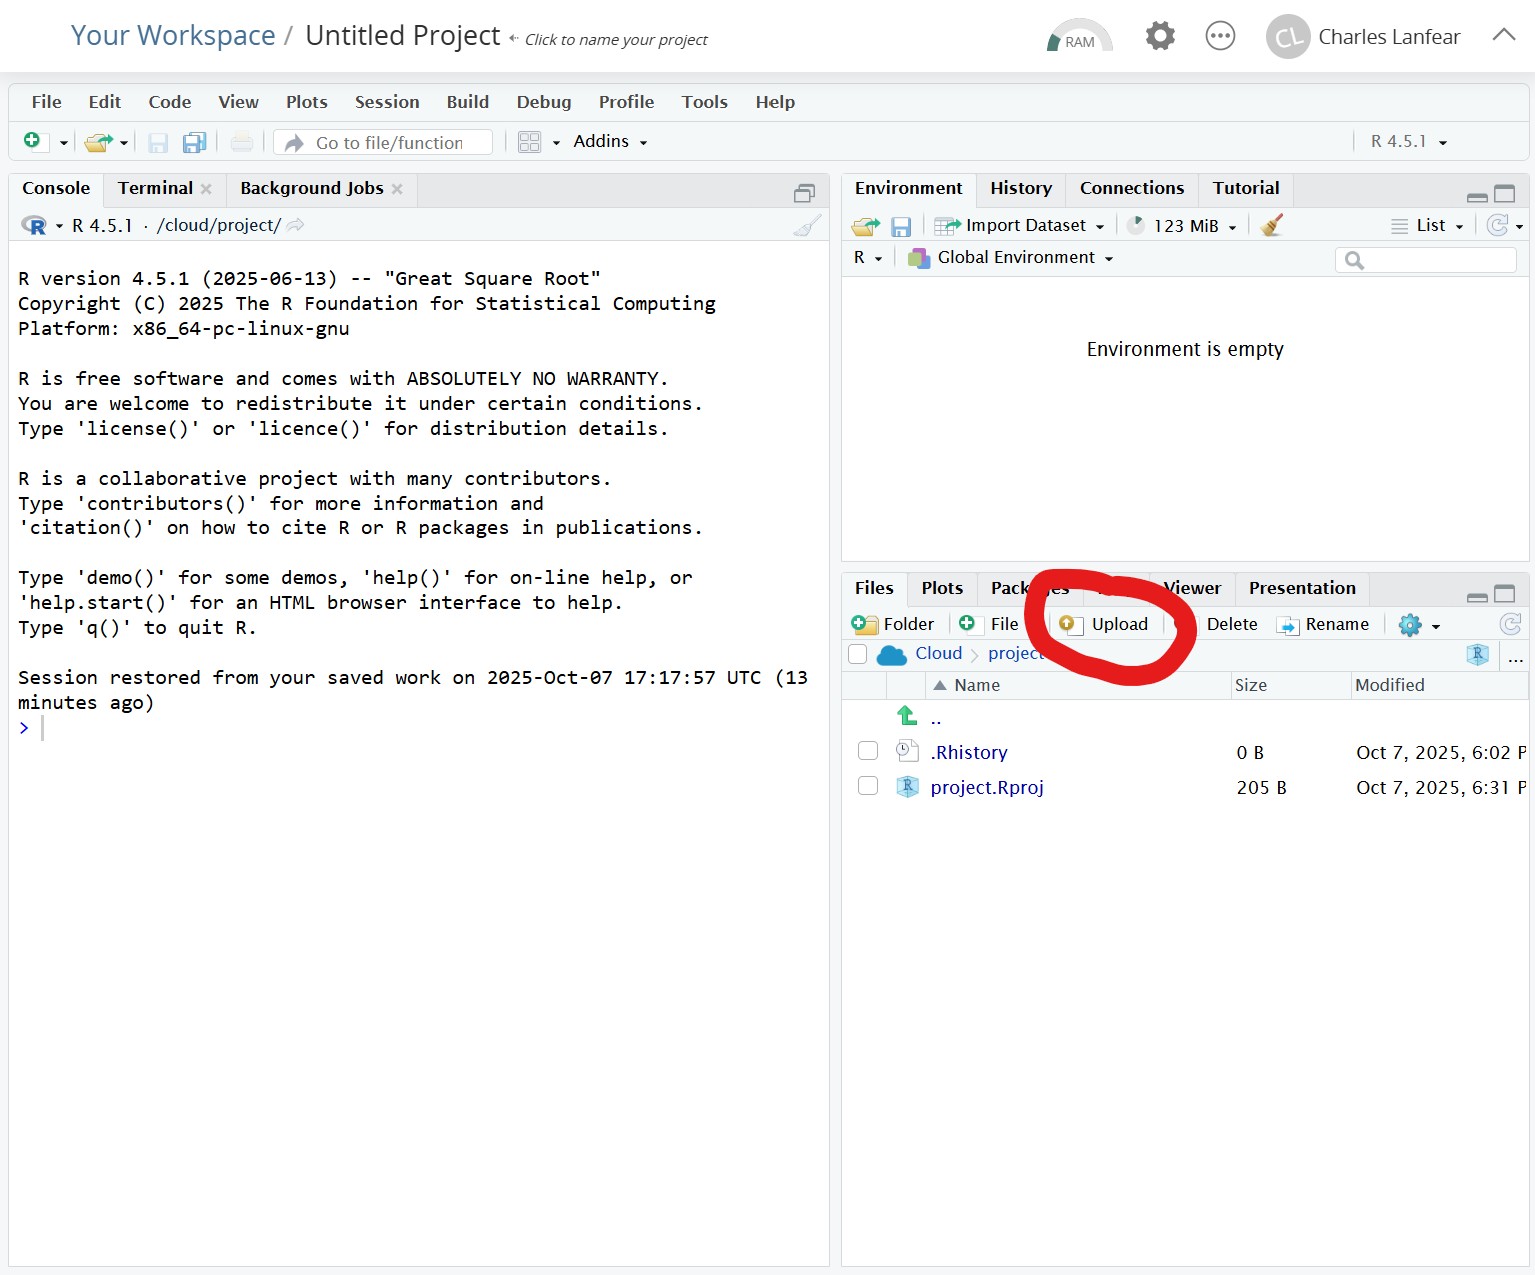
Task: Click the Upload button in Files pane
Action: (1106, 624)
